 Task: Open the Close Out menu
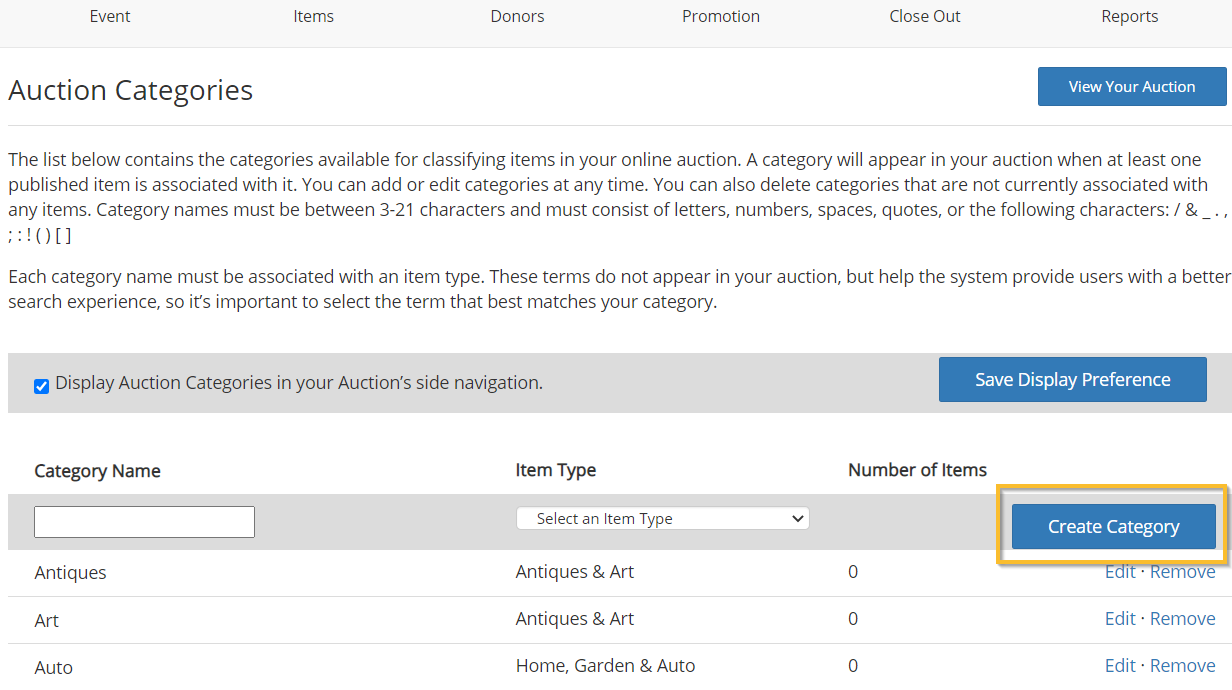point(925,16)
